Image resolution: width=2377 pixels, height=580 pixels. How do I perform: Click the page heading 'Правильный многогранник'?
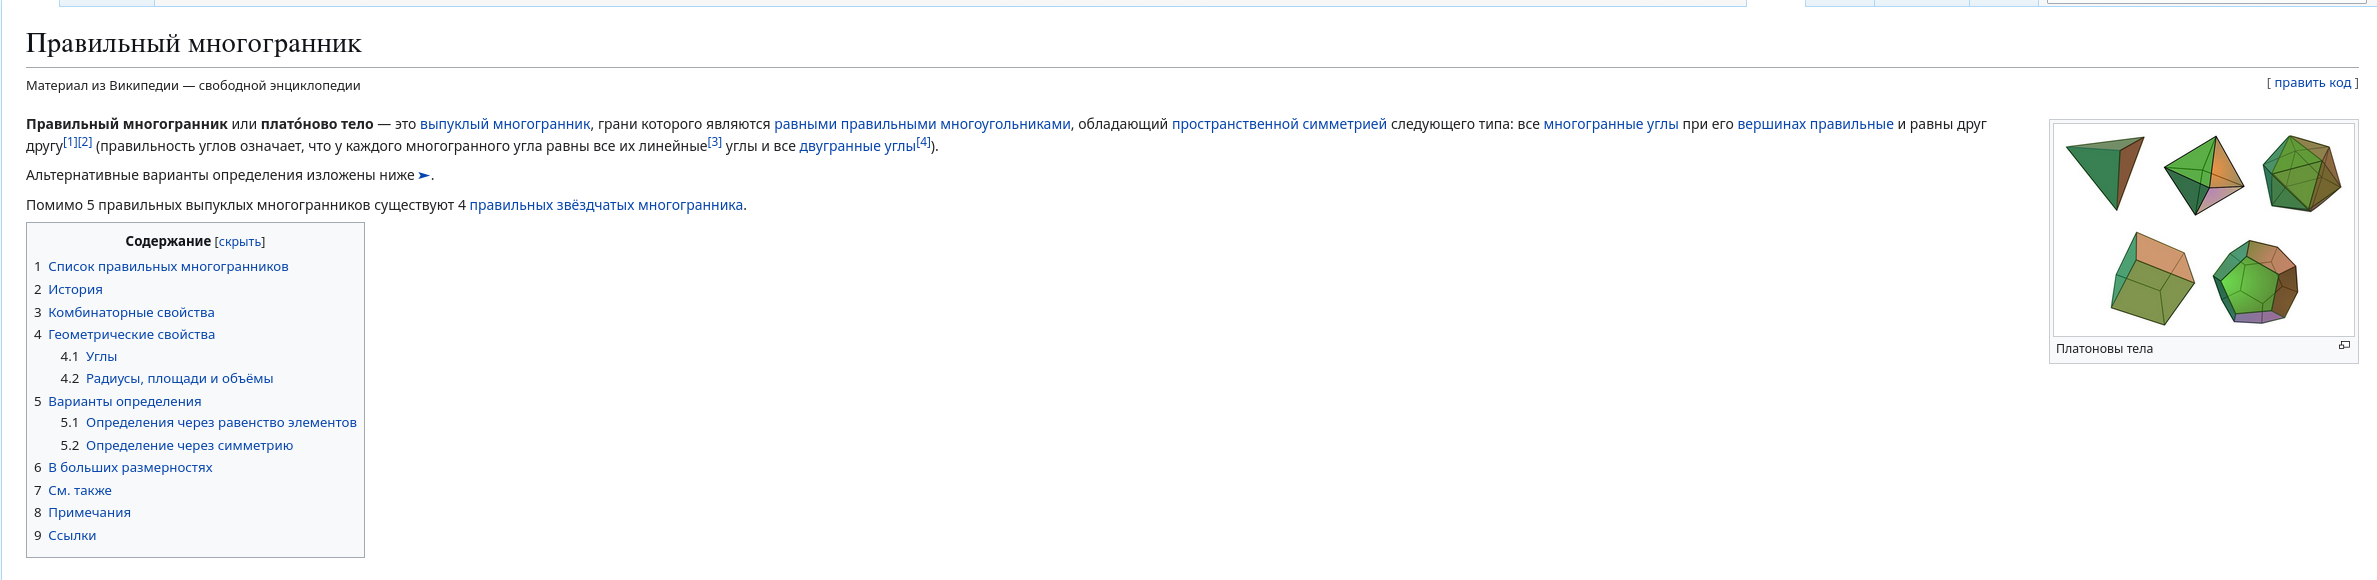click(x=194, y=43)
